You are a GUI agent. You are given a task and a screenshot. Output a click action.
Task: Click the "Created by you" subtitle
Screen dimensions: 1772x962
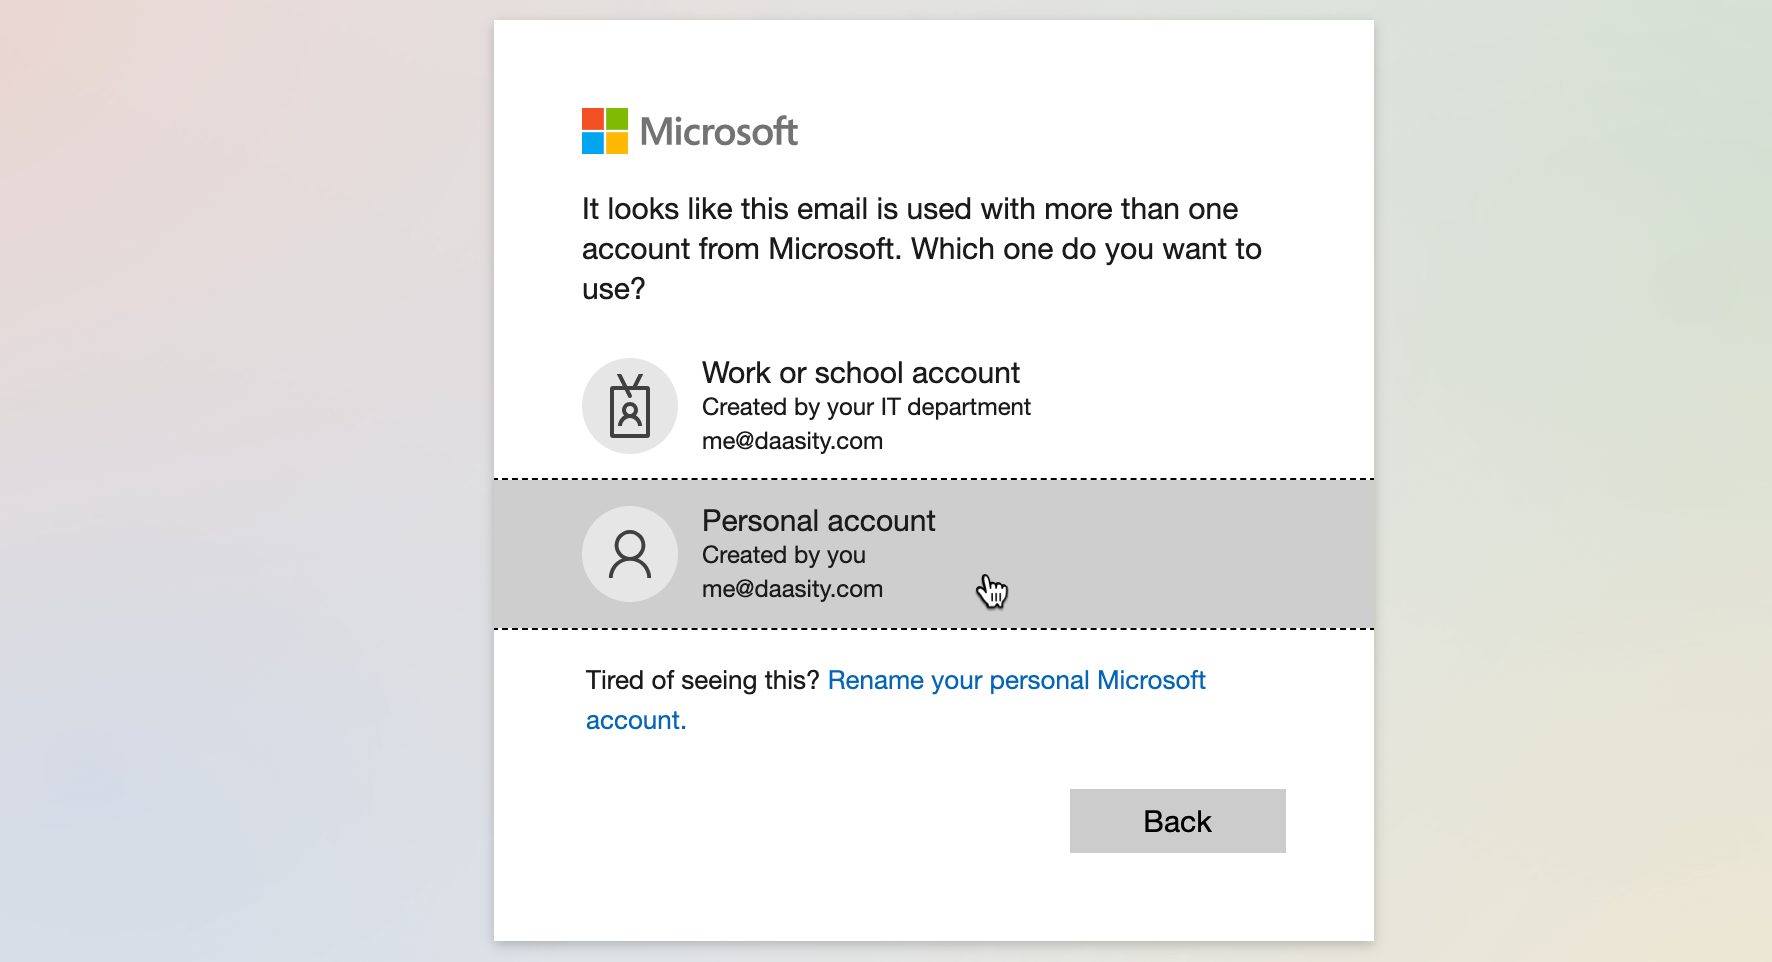coord(783,555)
